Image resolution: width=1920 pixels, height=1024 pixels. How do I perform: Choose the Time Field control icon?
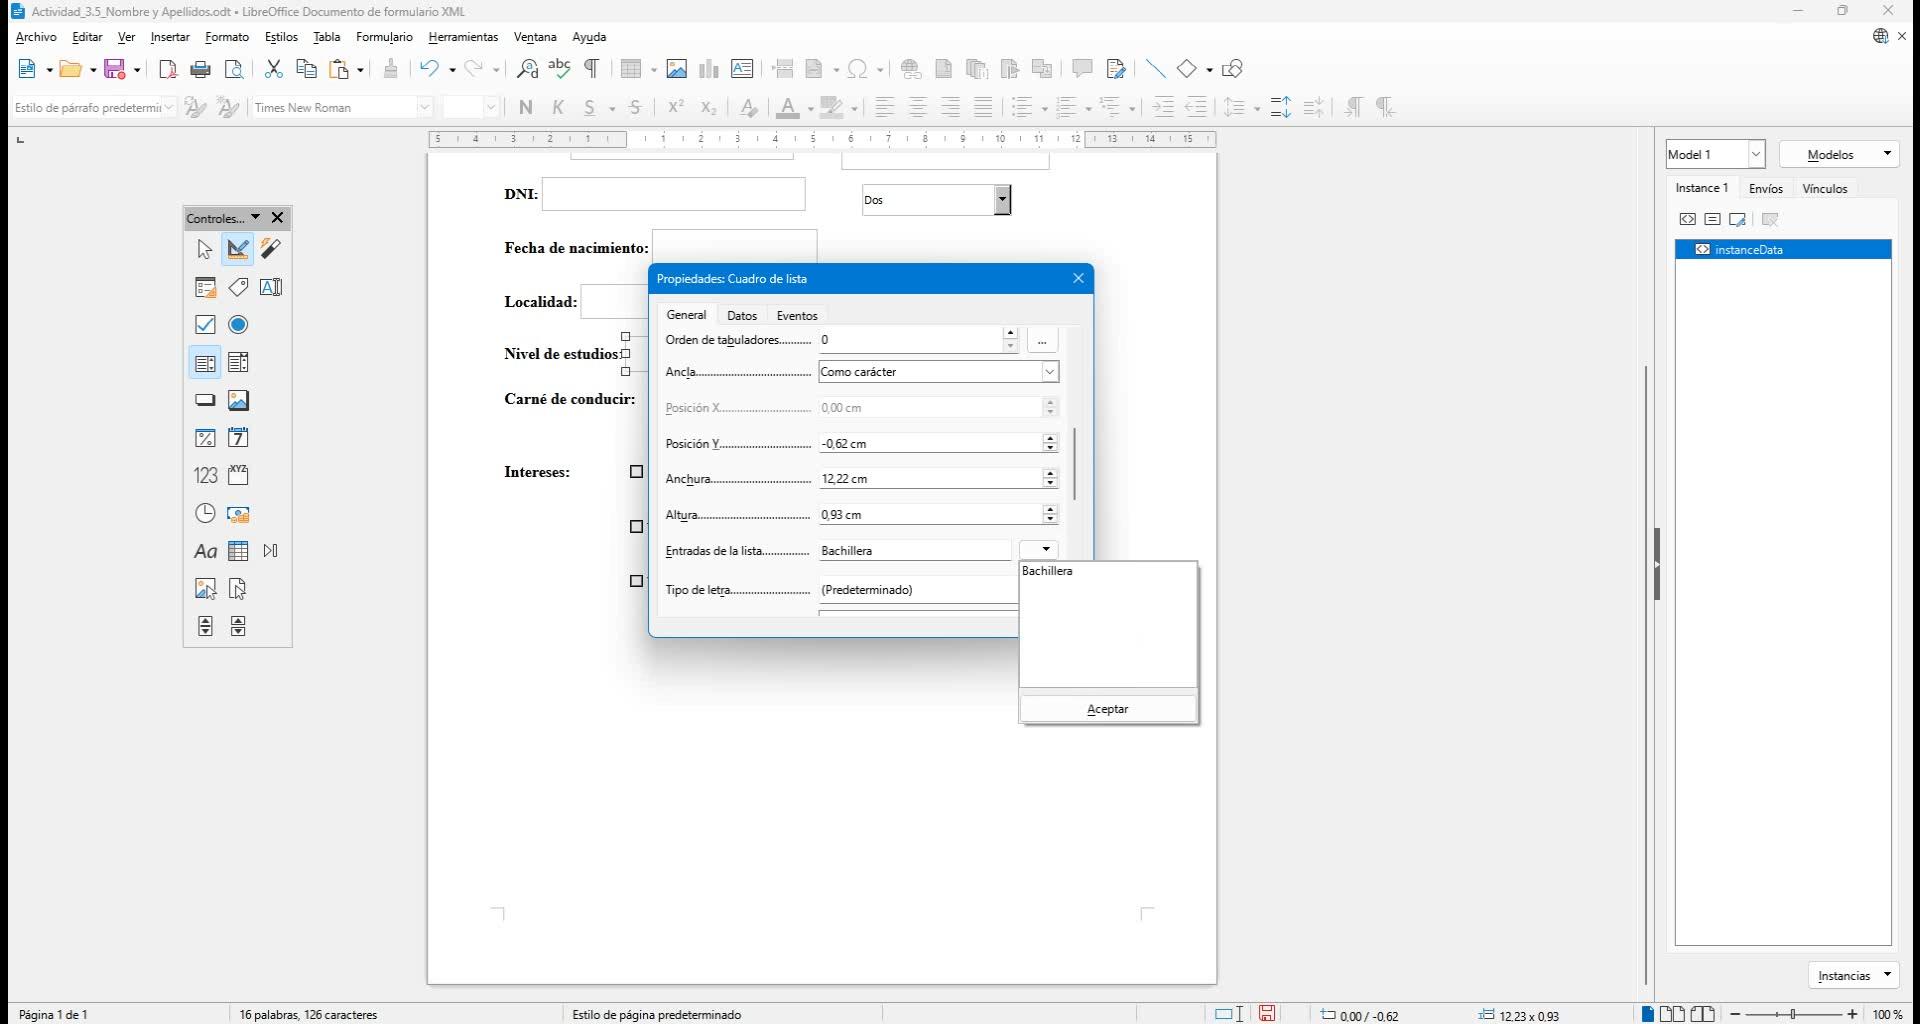coord(205,513)
